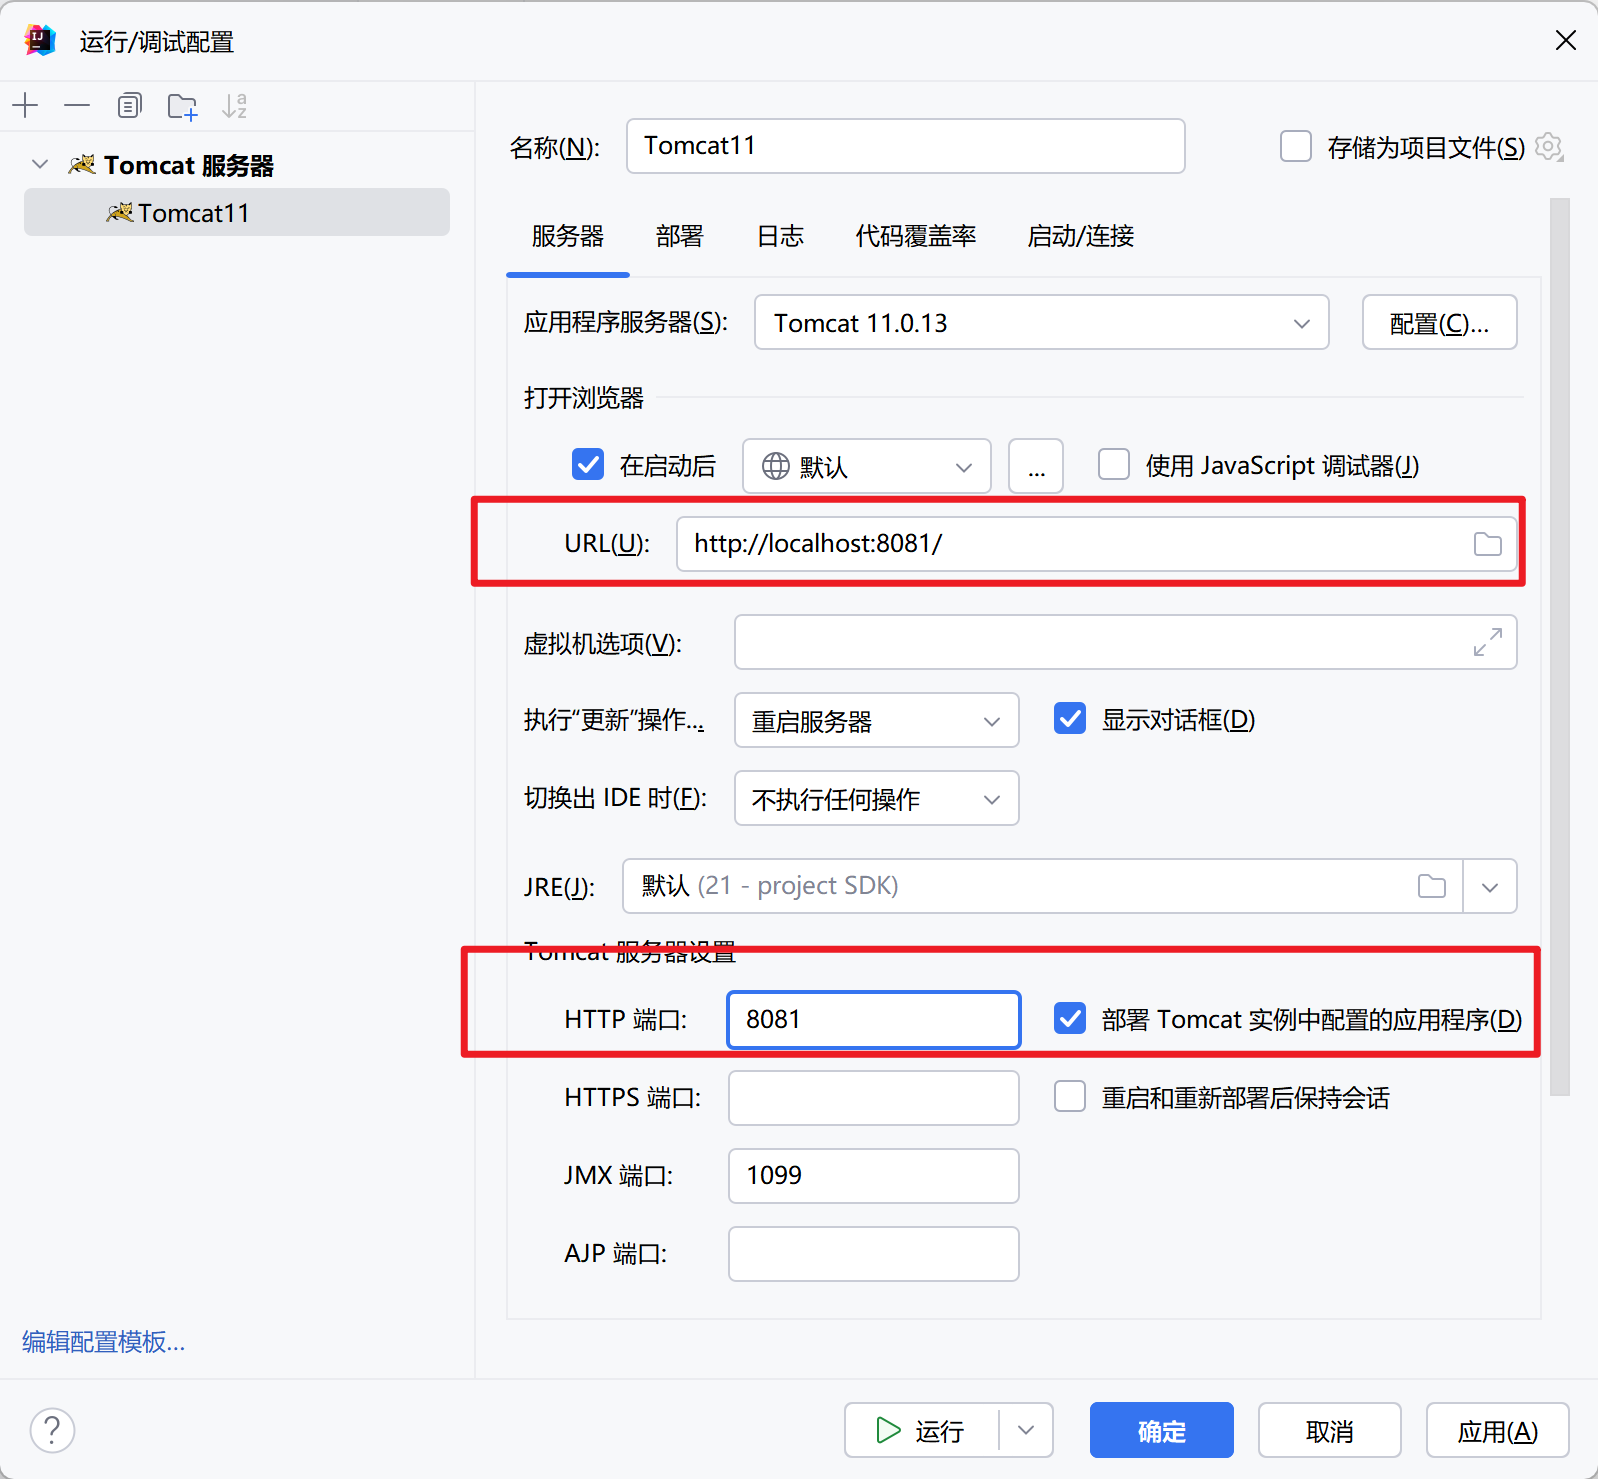Switch to the 服务器 tab

(x=568, y=236)
